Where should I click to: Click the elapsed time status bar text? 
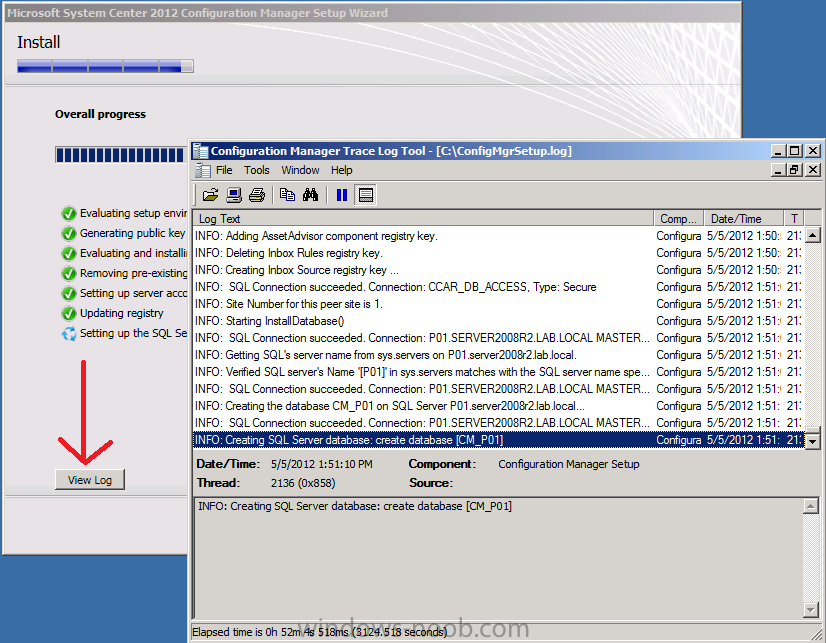[320, 632]
